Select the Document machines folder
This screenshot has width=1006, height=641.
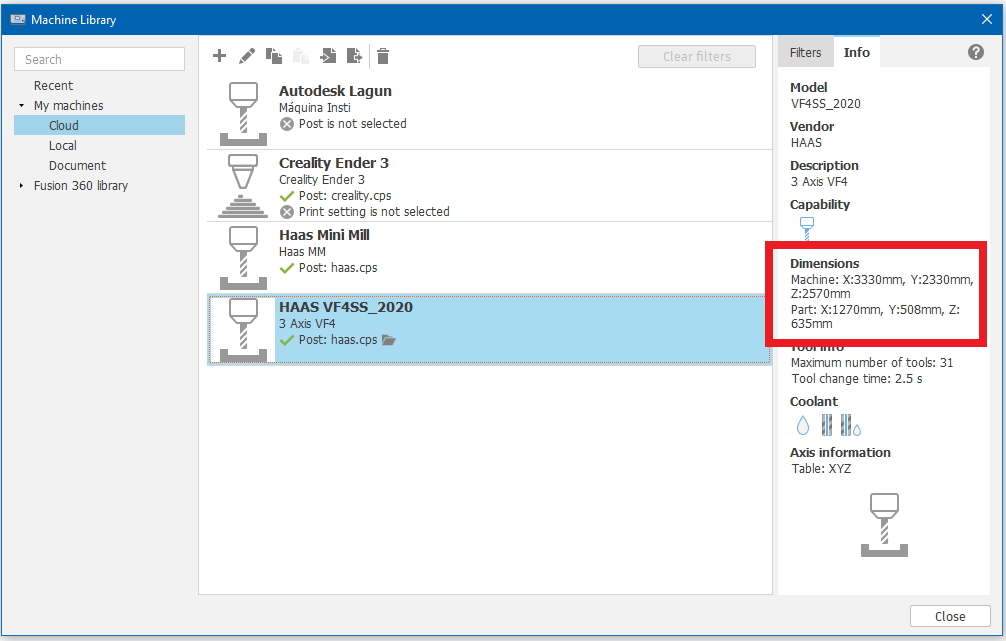pyautogui.click(x=77, y=166)
